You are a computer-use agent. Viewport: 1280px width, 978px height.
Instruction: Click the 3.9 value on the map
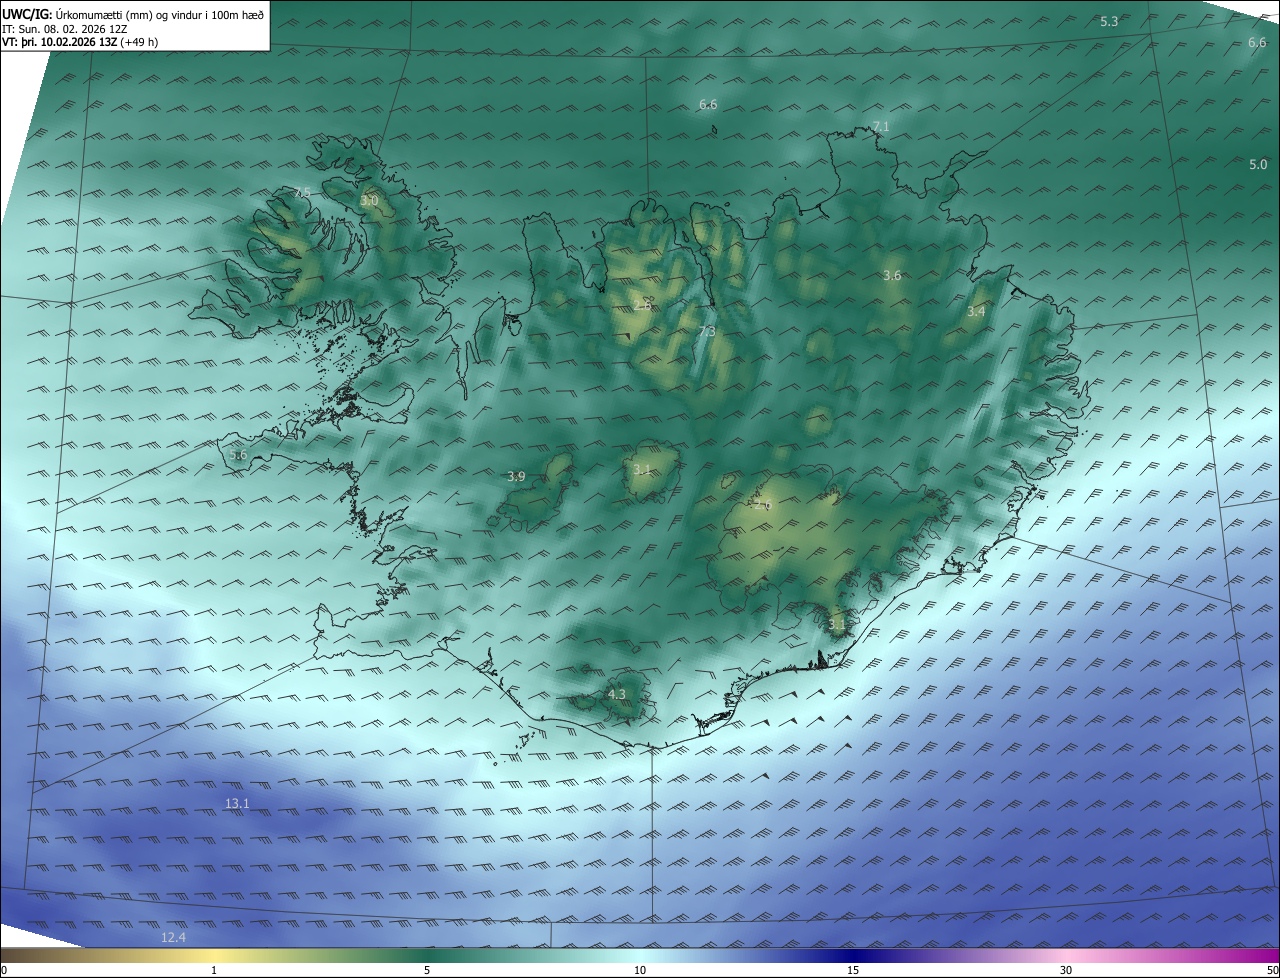coord(516,476)
